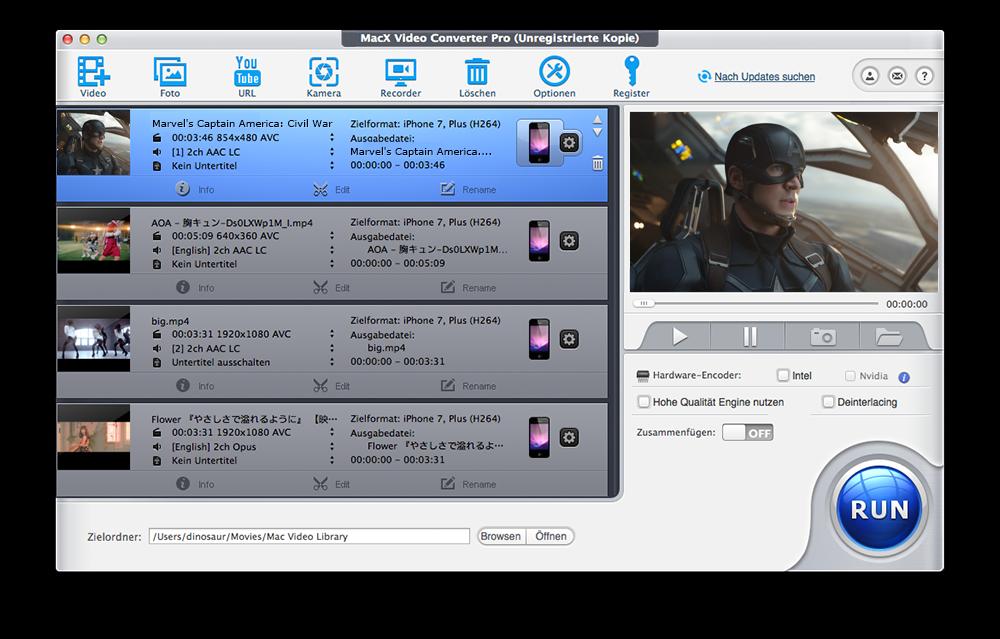Edit the AOA video with scissors
1000x639 pixels.
pos(320,288)
